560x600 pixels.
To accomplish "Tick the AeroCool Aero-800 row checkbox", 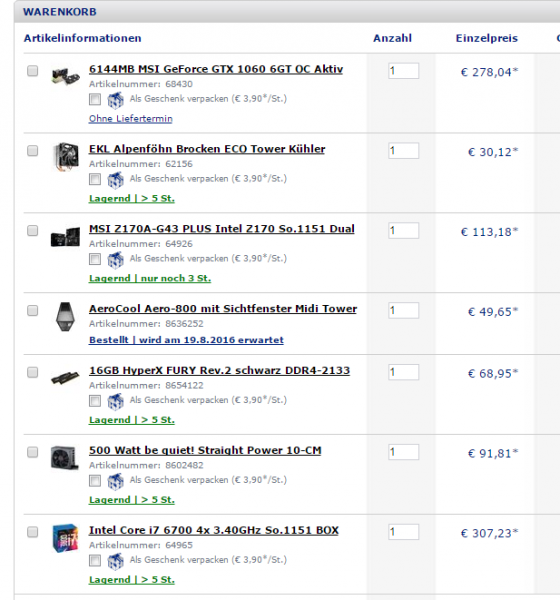I will tap(33, 310).
